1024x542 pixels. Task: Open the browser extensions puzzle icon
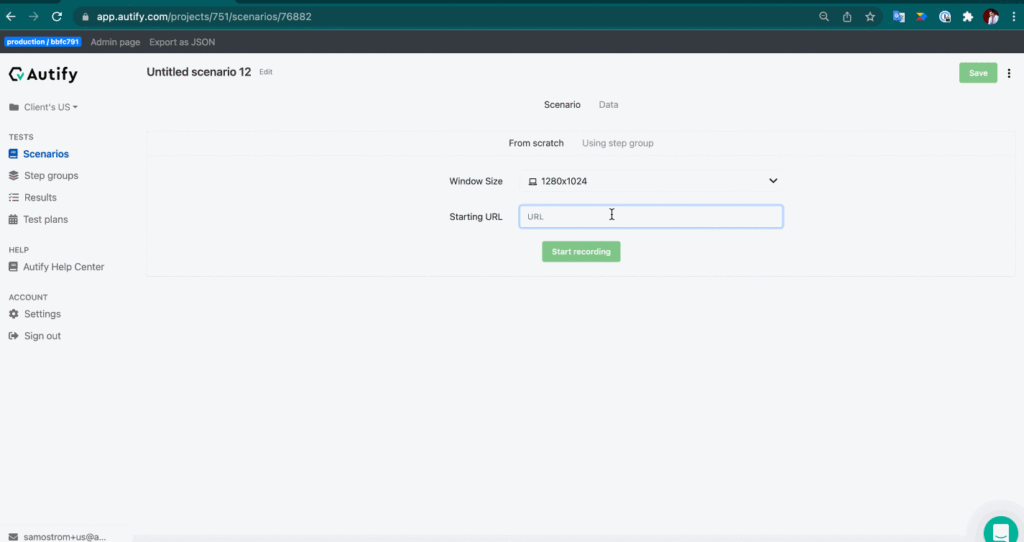pyautogui.click(x=967, y=16)
